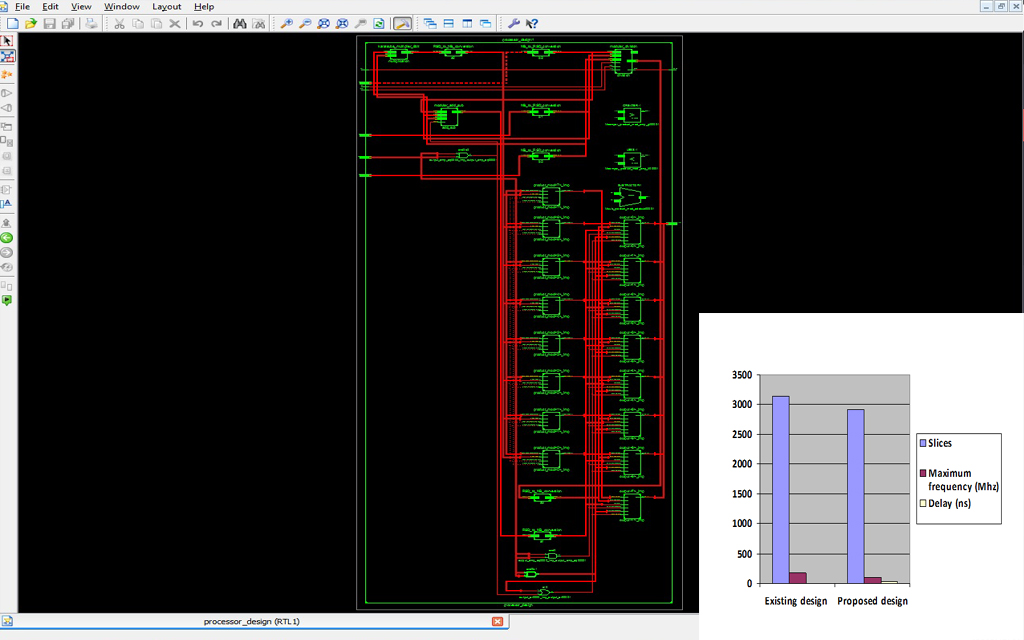Open the Window menu
This screenshot has width=1024, height=640.
point(122,7)
